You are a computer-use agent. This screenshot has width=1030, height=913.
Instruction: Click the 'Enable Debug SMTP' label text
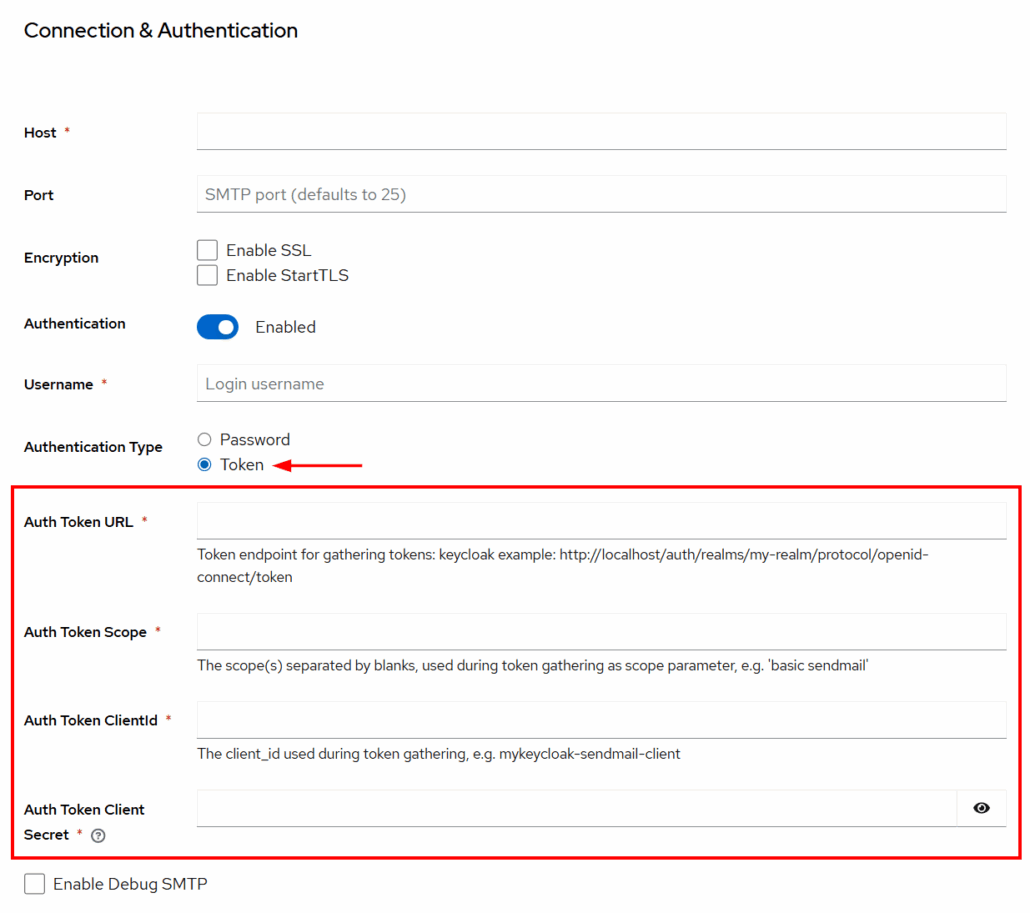click(x=130, y=884)
